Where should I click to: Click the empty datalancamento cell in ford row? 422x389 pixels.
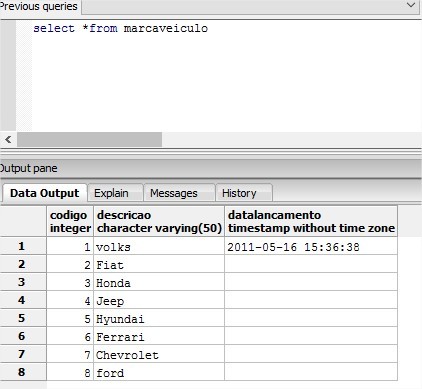pos(311,373)
